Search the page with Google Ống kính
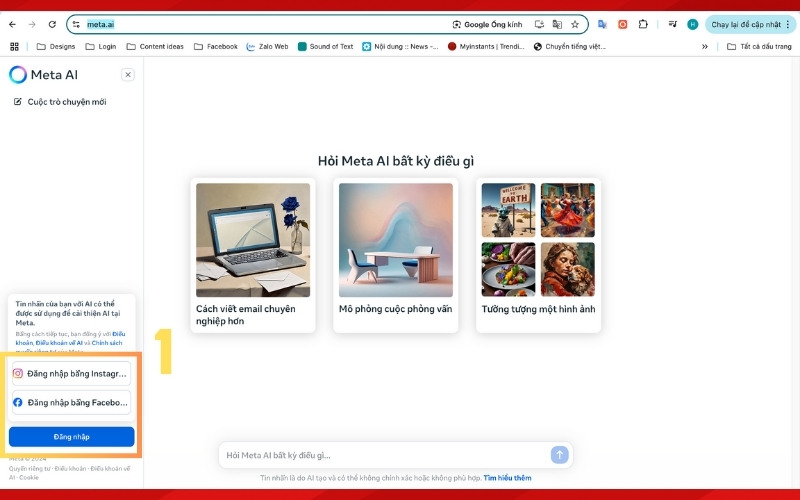This screenshot has width=800, height=500. [487, 24]
